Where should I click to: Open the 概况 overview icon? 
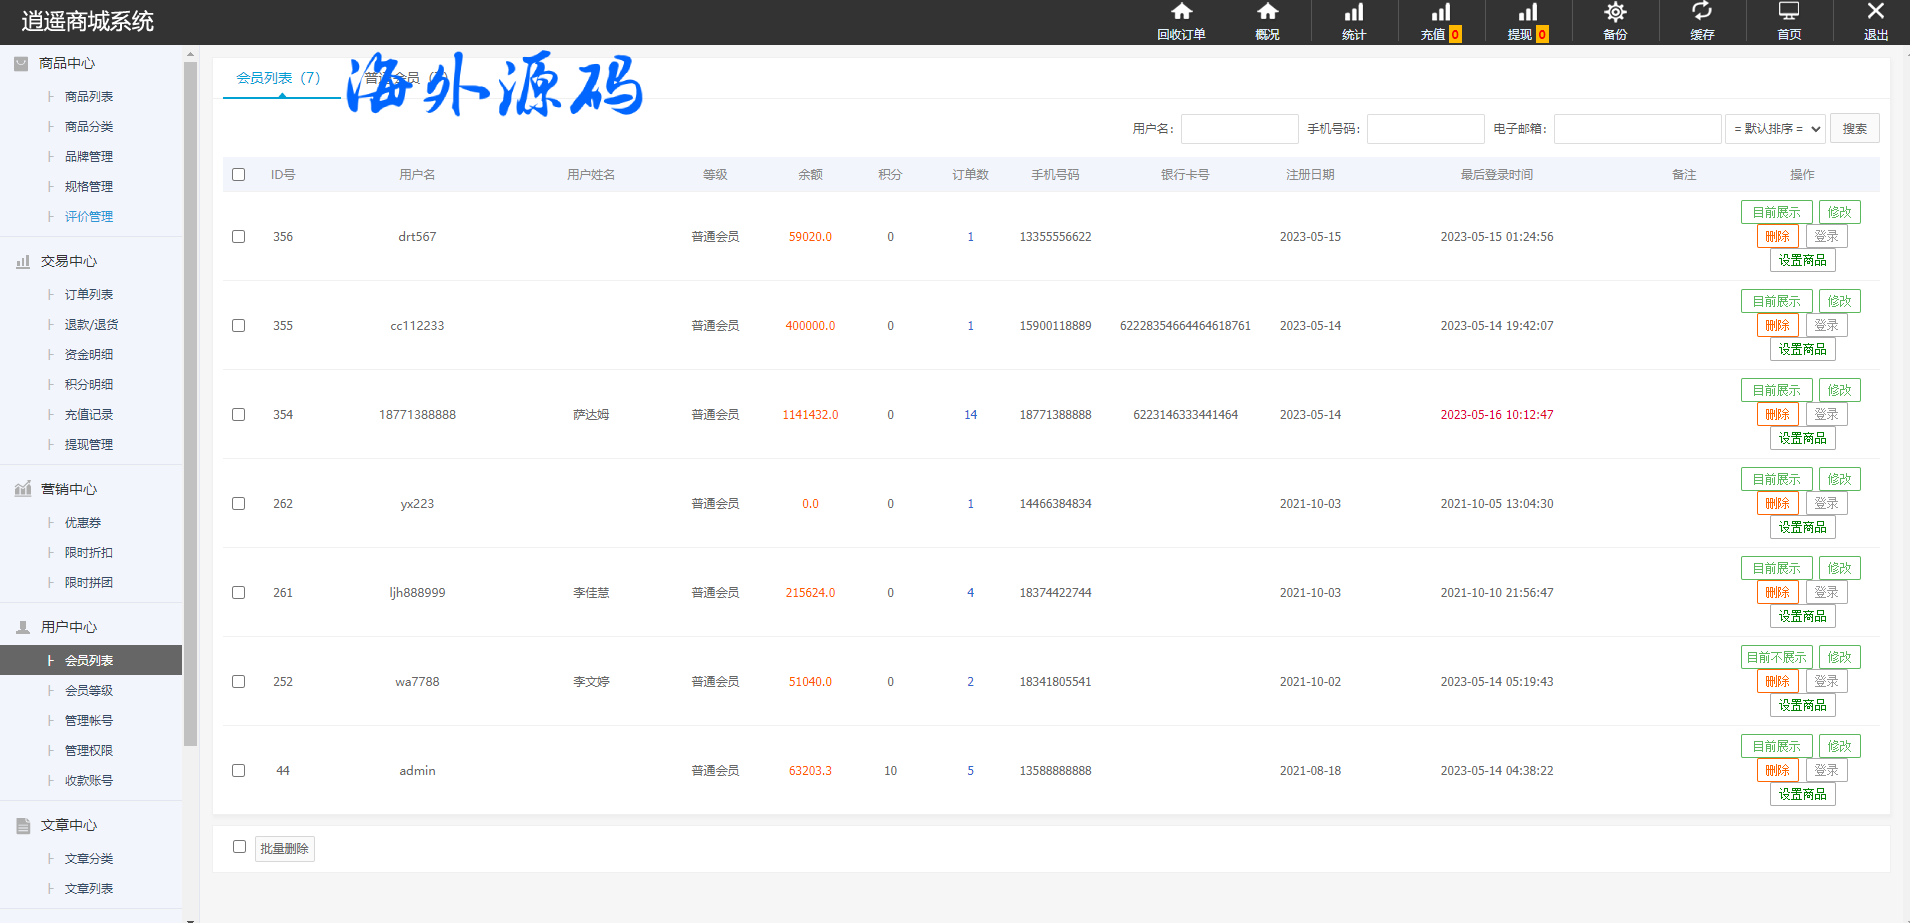[1267, 14]
